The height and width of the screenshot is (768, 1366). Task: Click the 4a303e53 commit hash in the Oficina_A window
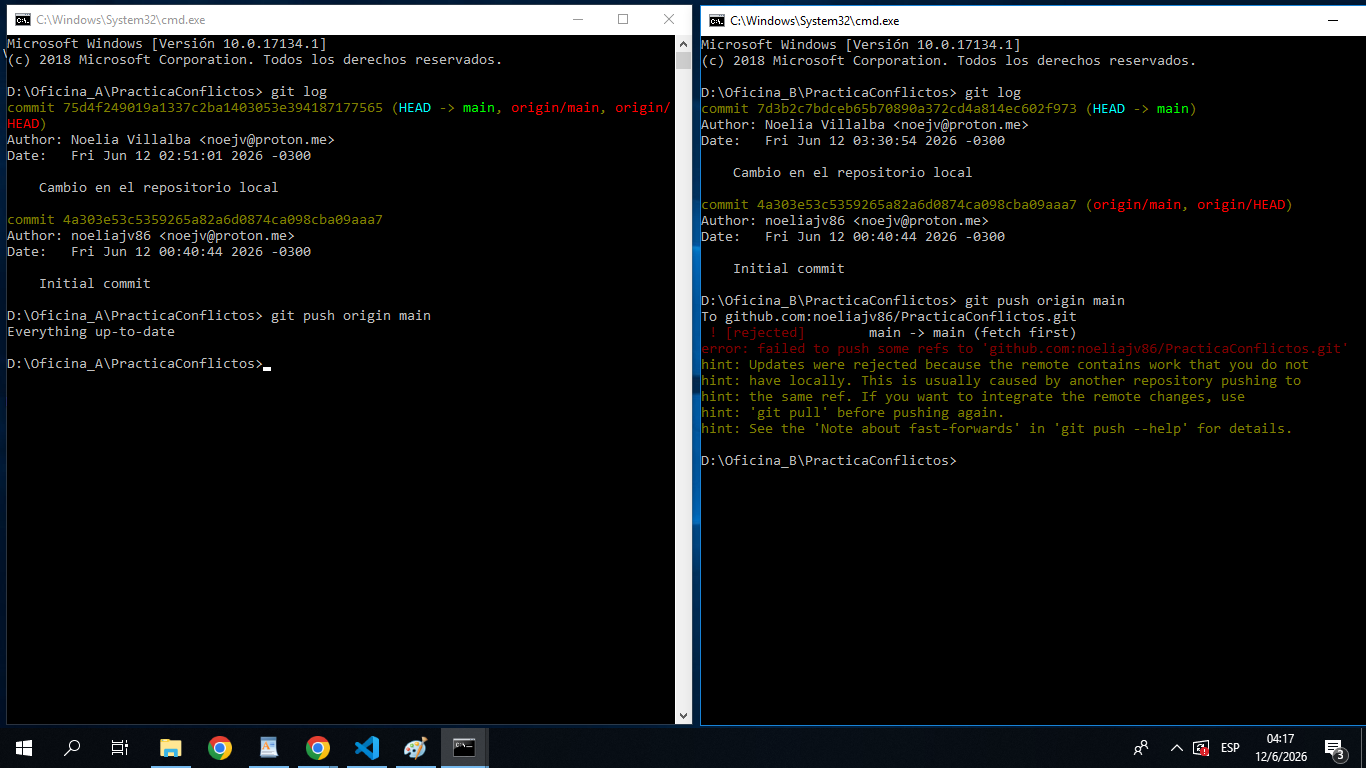(x=223, y=220)
